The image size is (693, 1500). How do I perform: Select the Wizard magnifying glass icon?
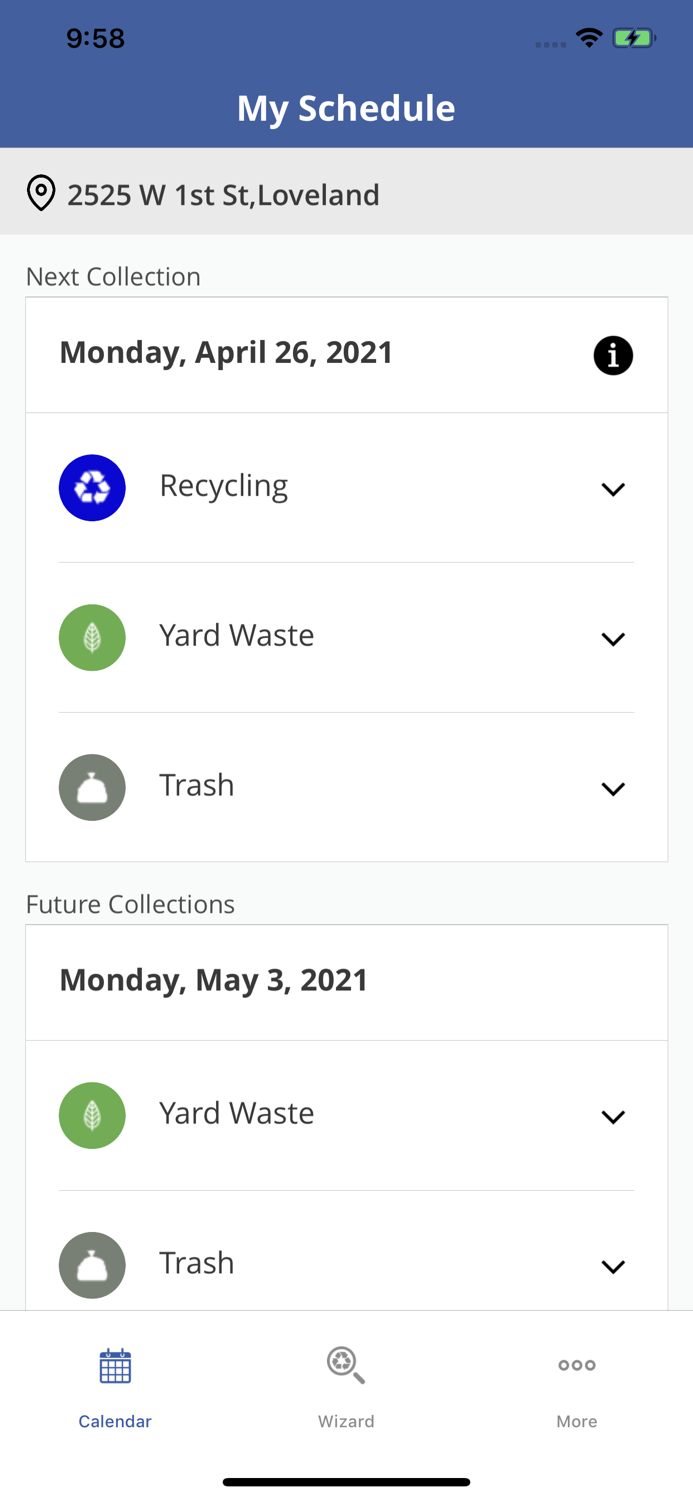point(346,1363)
